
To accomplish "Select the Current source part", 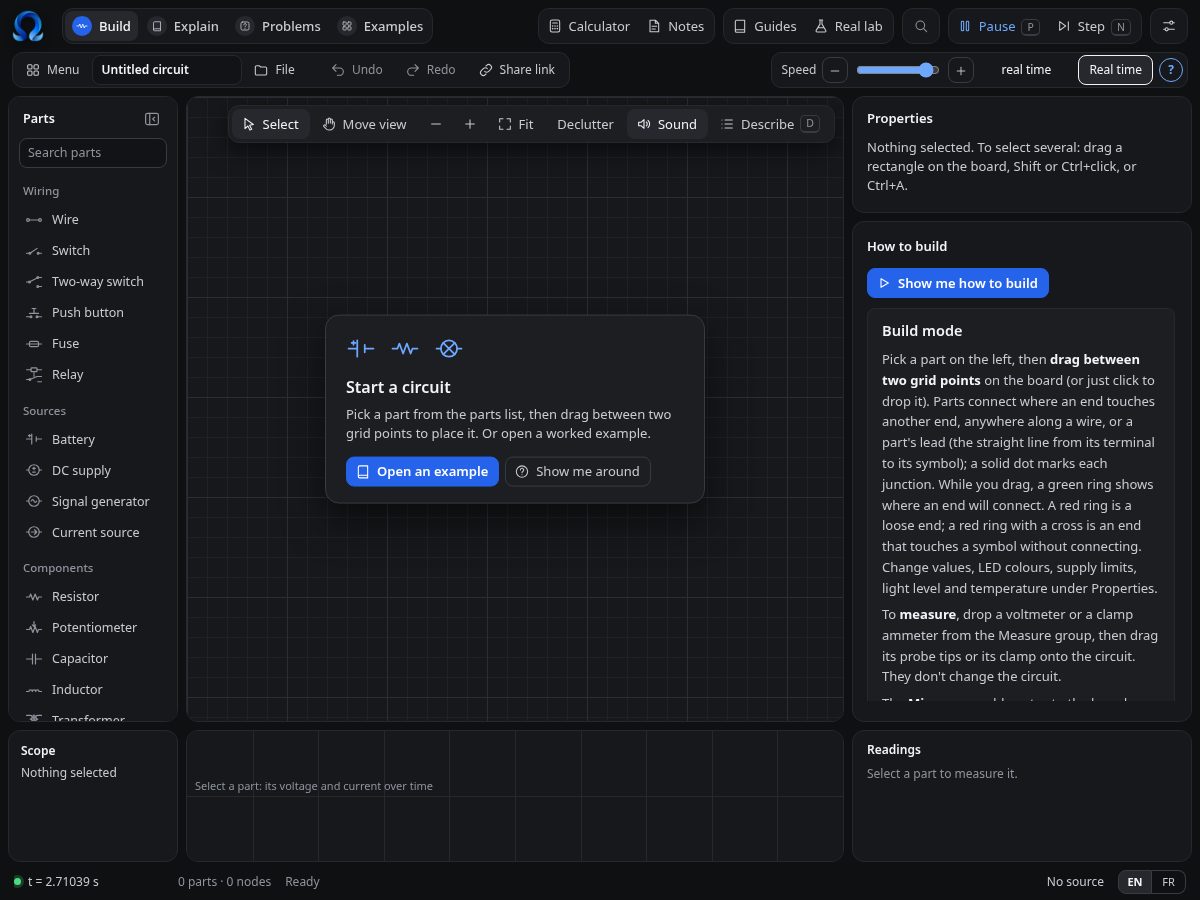I will pyautogui.click(x=93, y=532).
